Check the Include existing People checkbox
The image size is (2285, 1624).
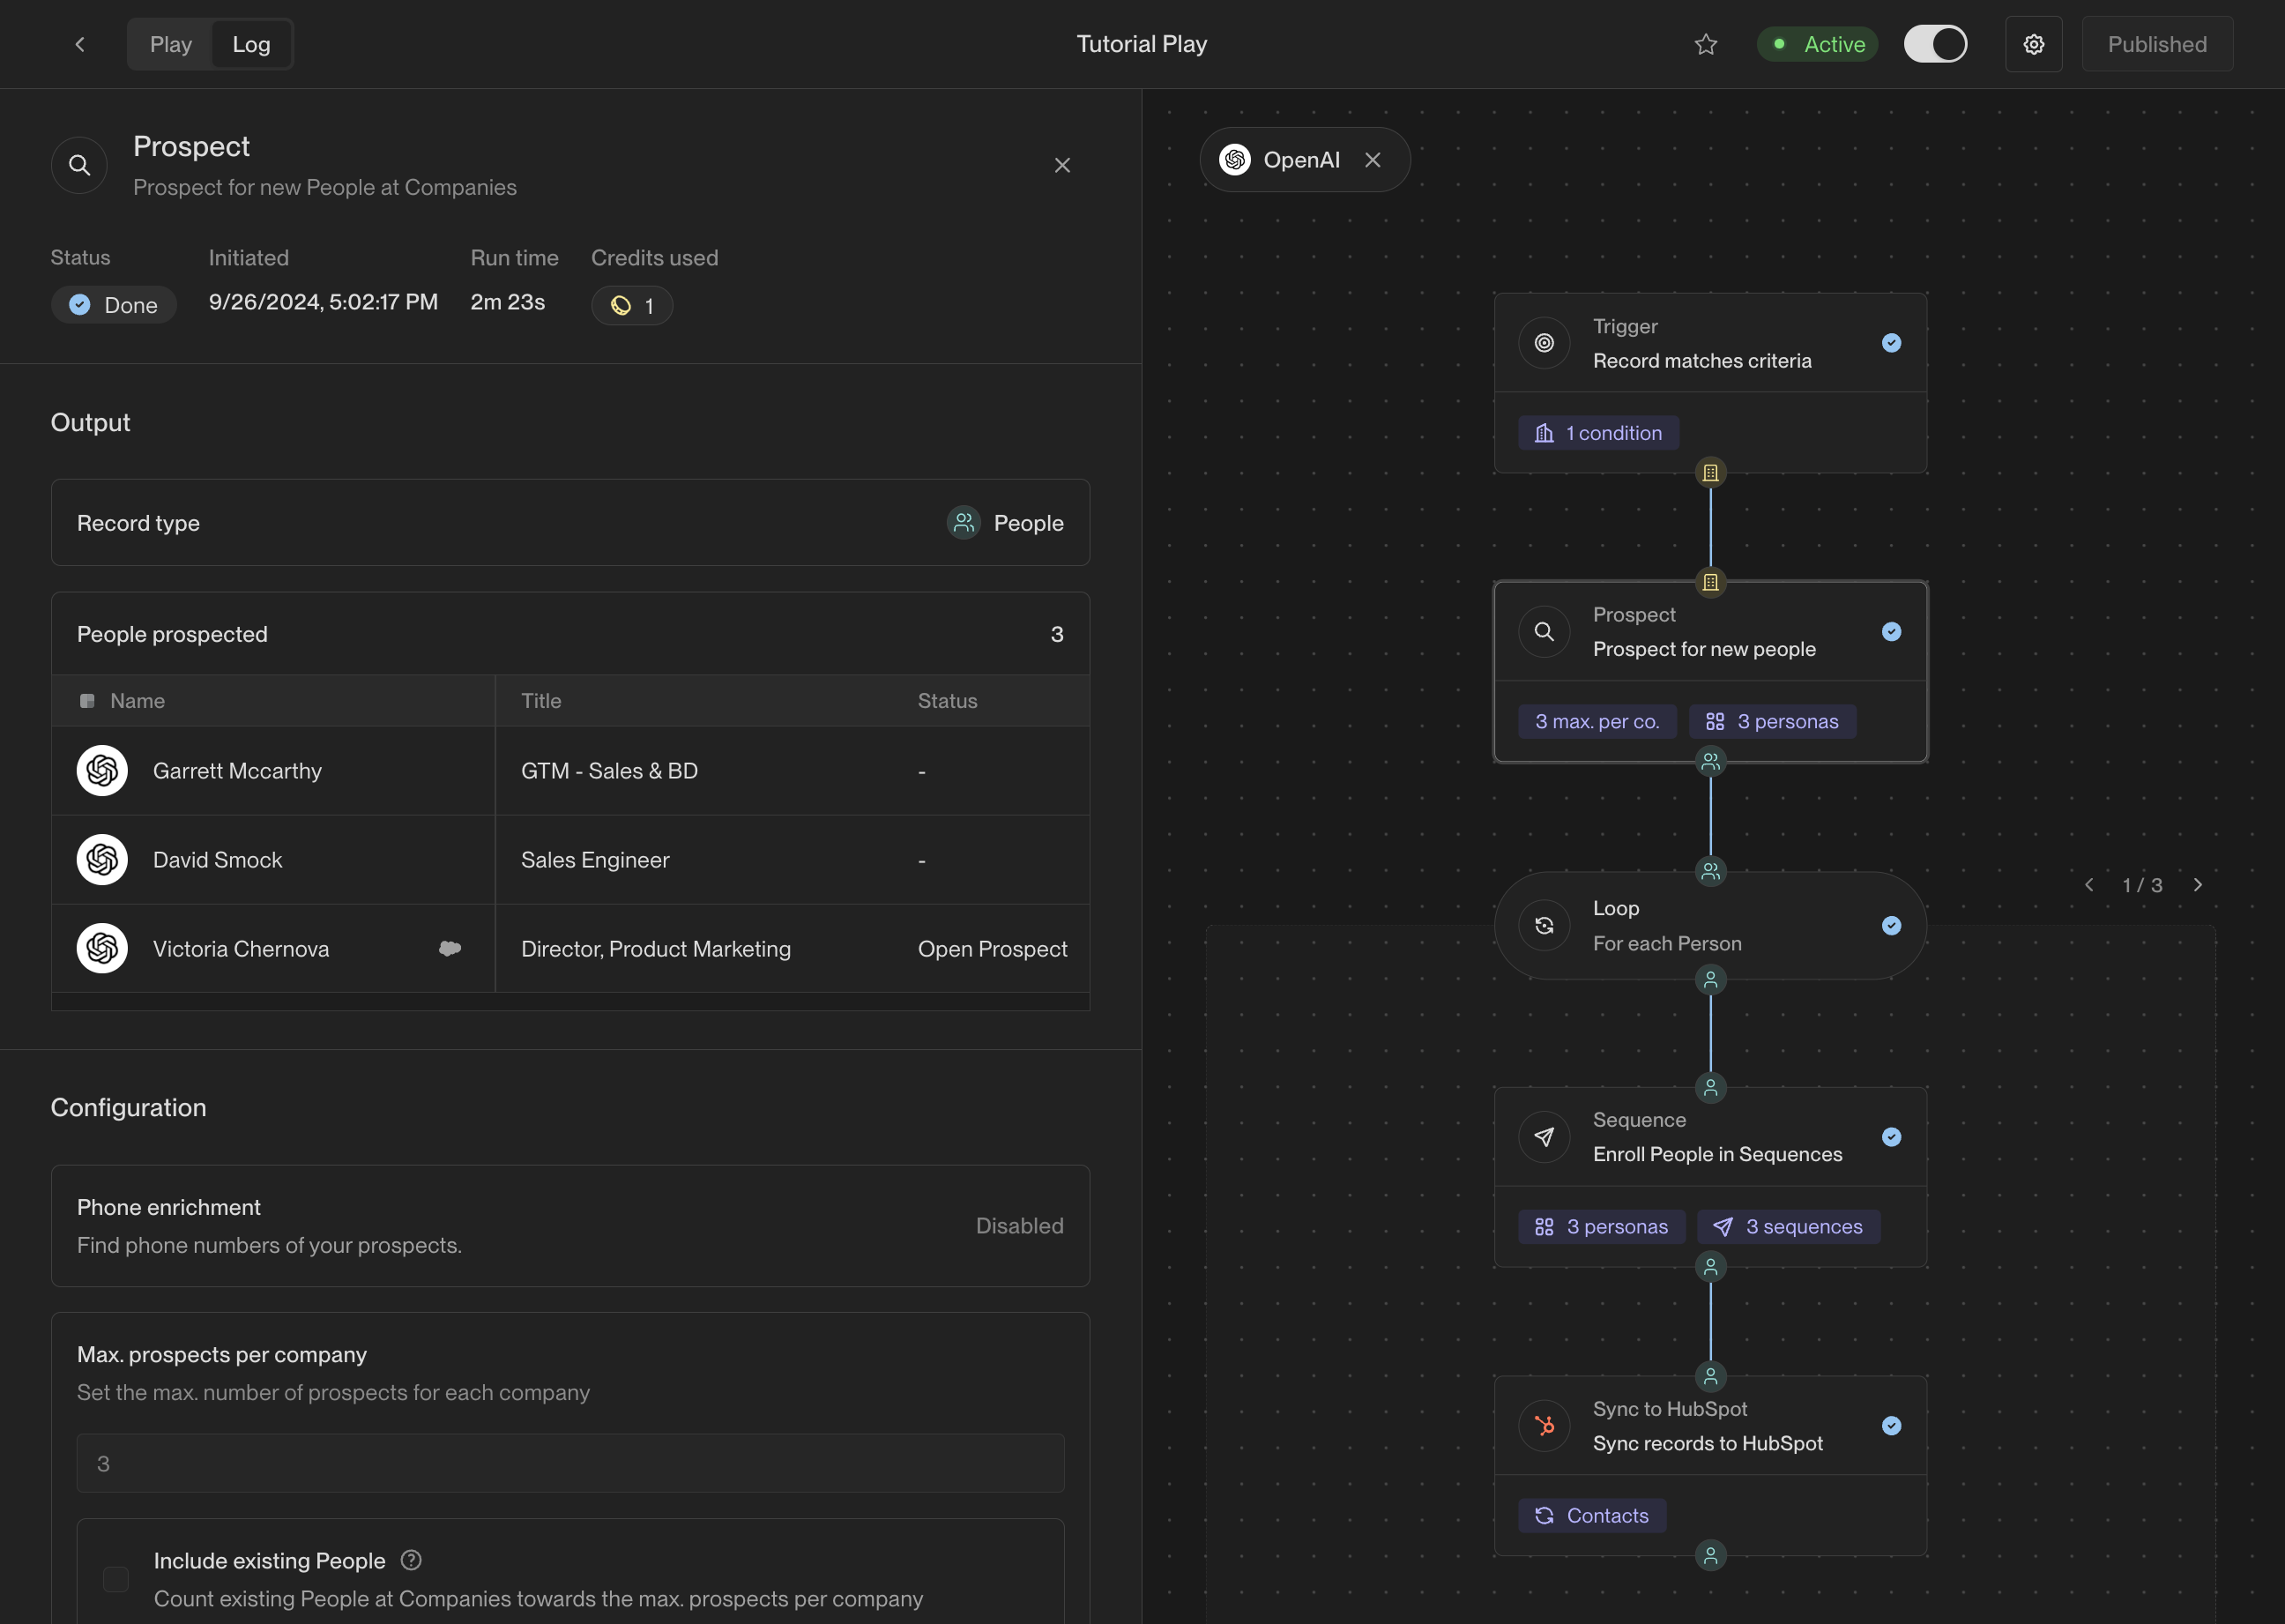[x=116, y=1579]
